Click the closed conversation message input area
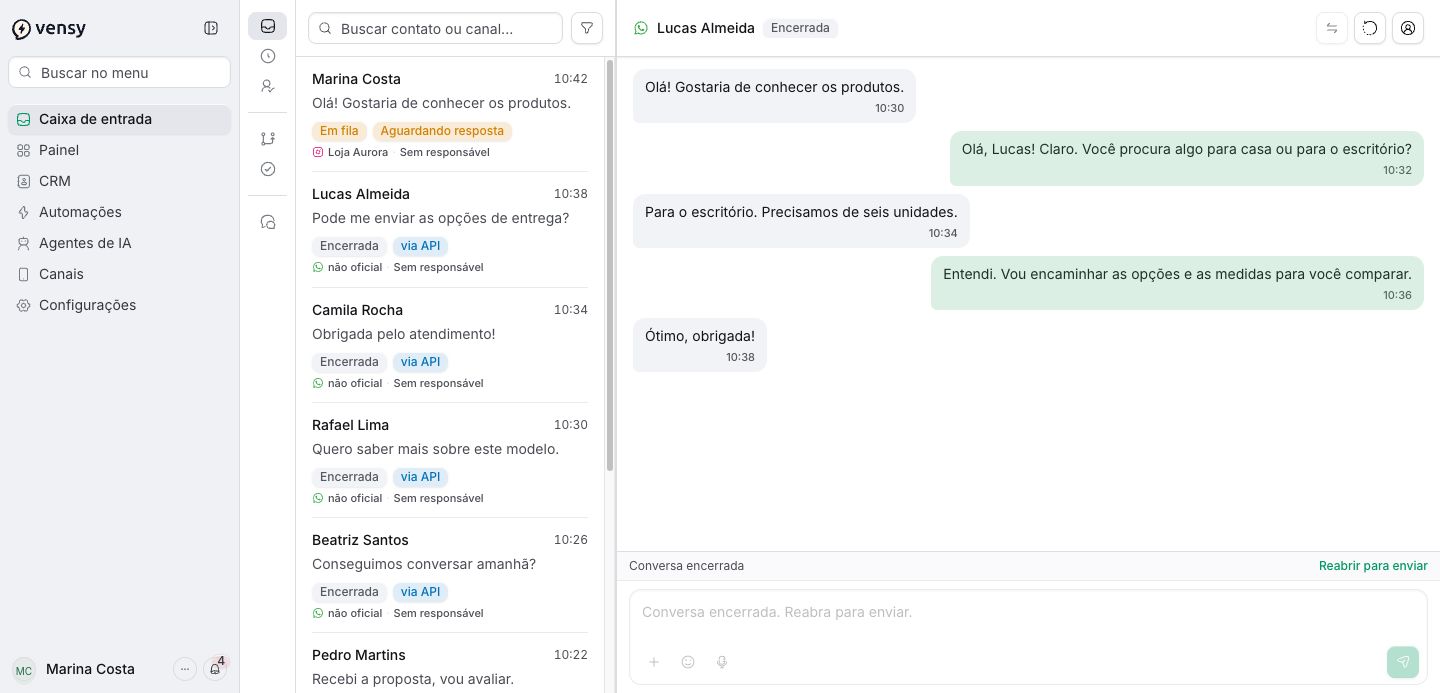1440x693 pixels. tap(1028, 612)
